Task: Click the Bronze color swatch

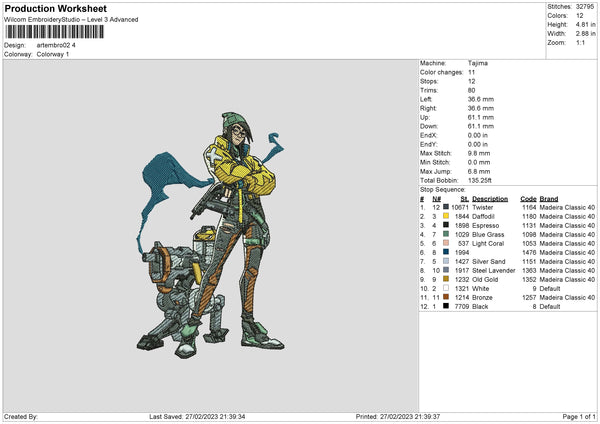Action: 446,297
